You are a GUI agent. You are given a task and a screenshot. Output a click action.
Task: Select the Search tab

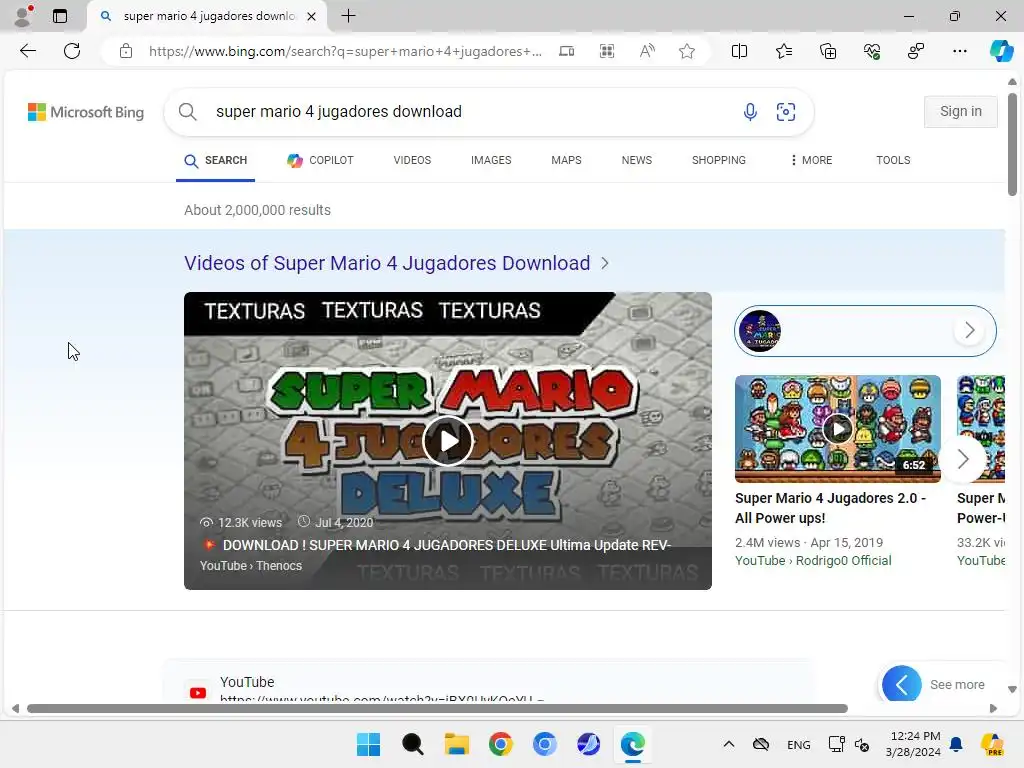(216, 161)
